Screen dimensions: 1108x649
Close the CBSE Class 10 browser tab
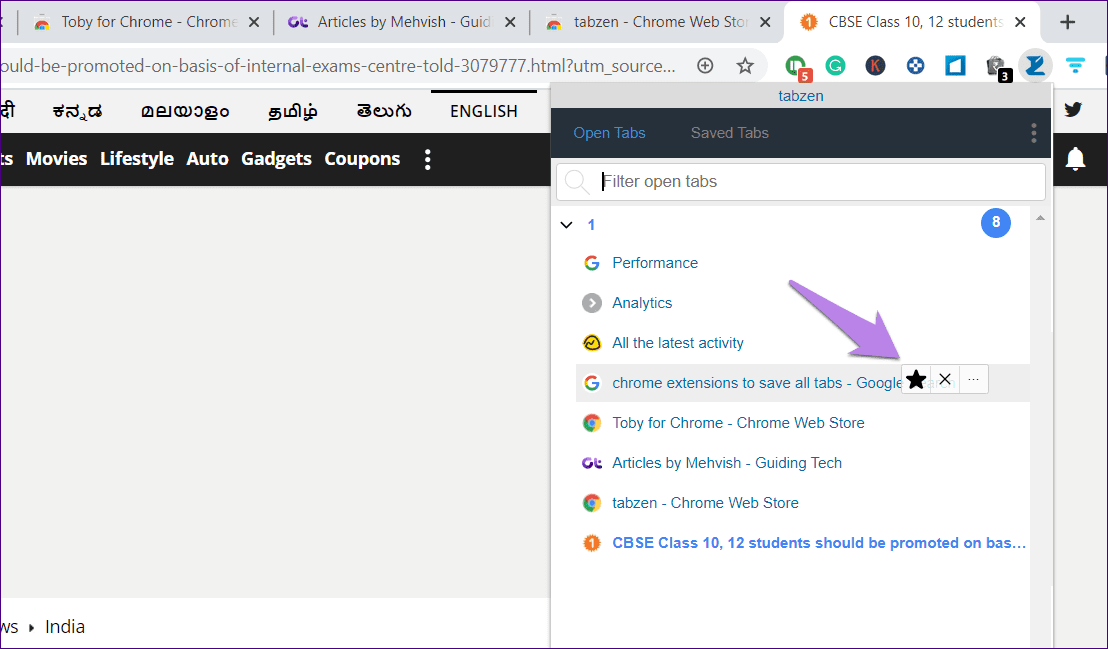[1020, 23]
